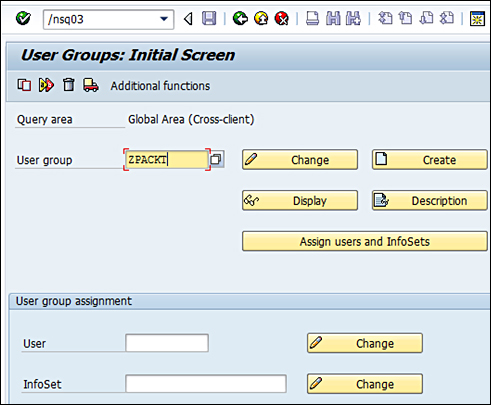491x405 pixels.
Task: Click the green Enter checkmark icon
Action: (x=23, y=18)
